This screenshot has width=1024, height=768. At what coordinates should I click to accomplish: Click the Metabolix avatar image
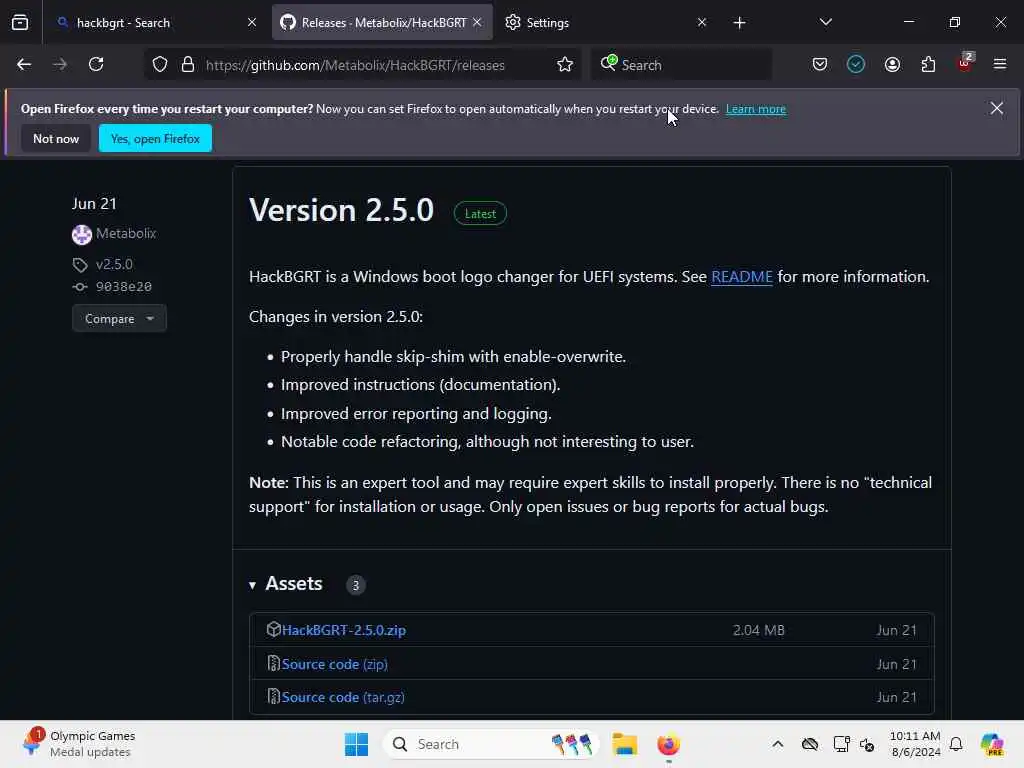click(x=82, y=234)
